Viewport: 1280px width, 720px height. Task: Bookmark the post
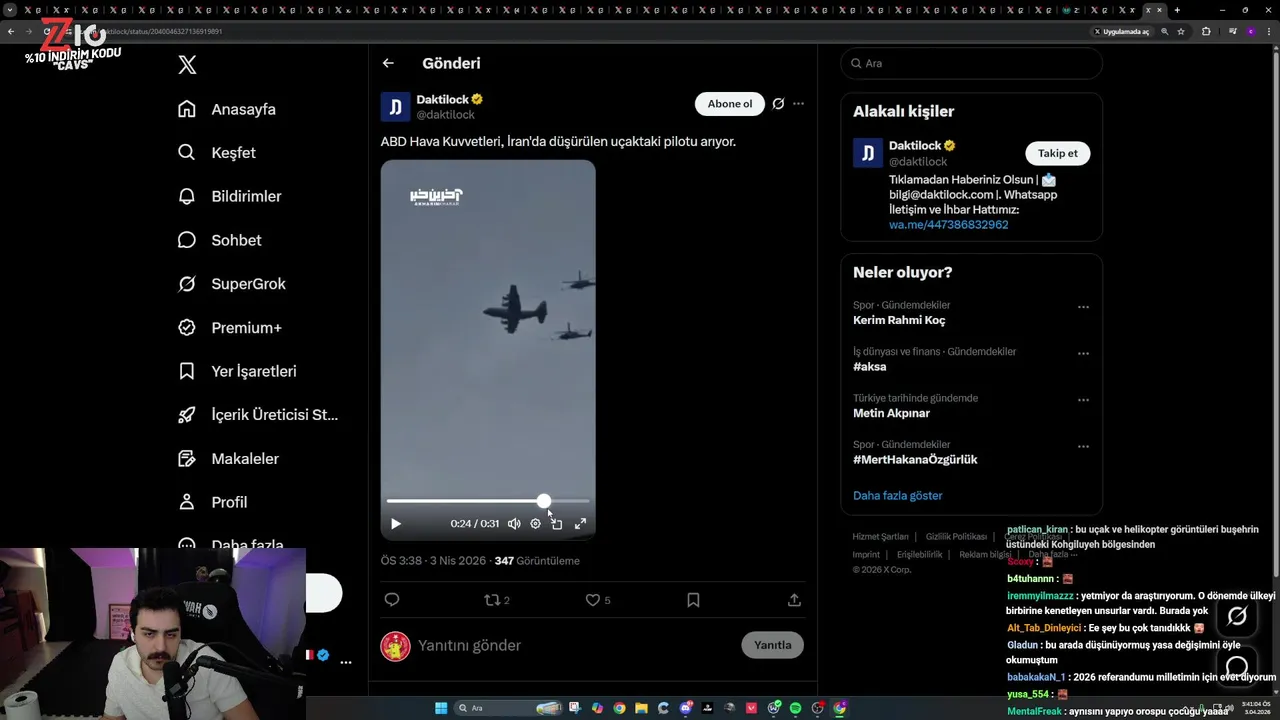click(693, 600)
